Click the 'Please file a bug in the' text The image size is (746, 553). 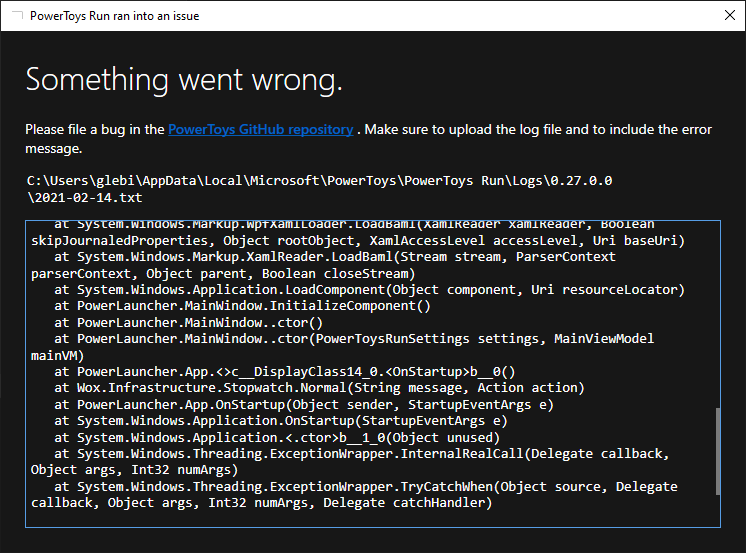95,129
